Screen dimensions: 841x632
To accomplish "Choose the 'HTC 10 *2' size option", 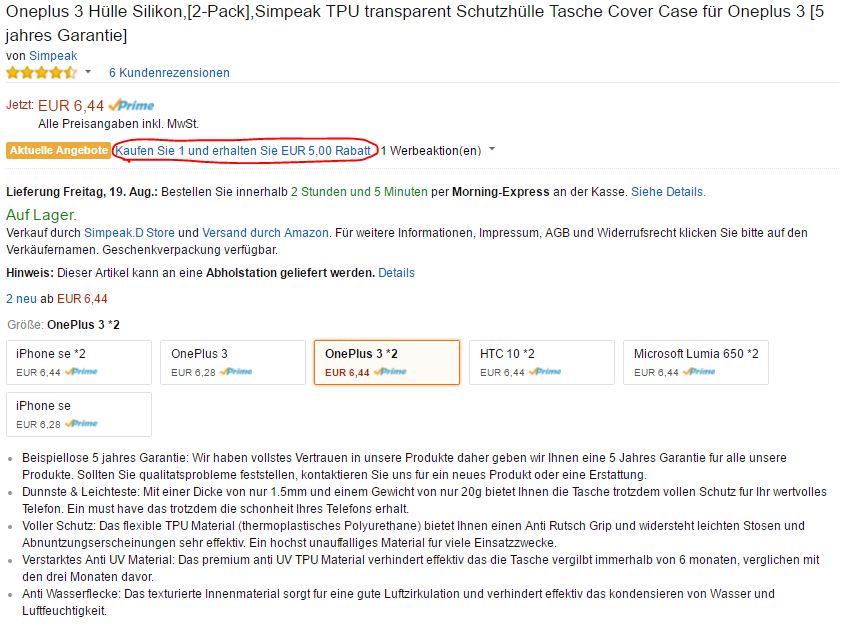I will [542, 362].
